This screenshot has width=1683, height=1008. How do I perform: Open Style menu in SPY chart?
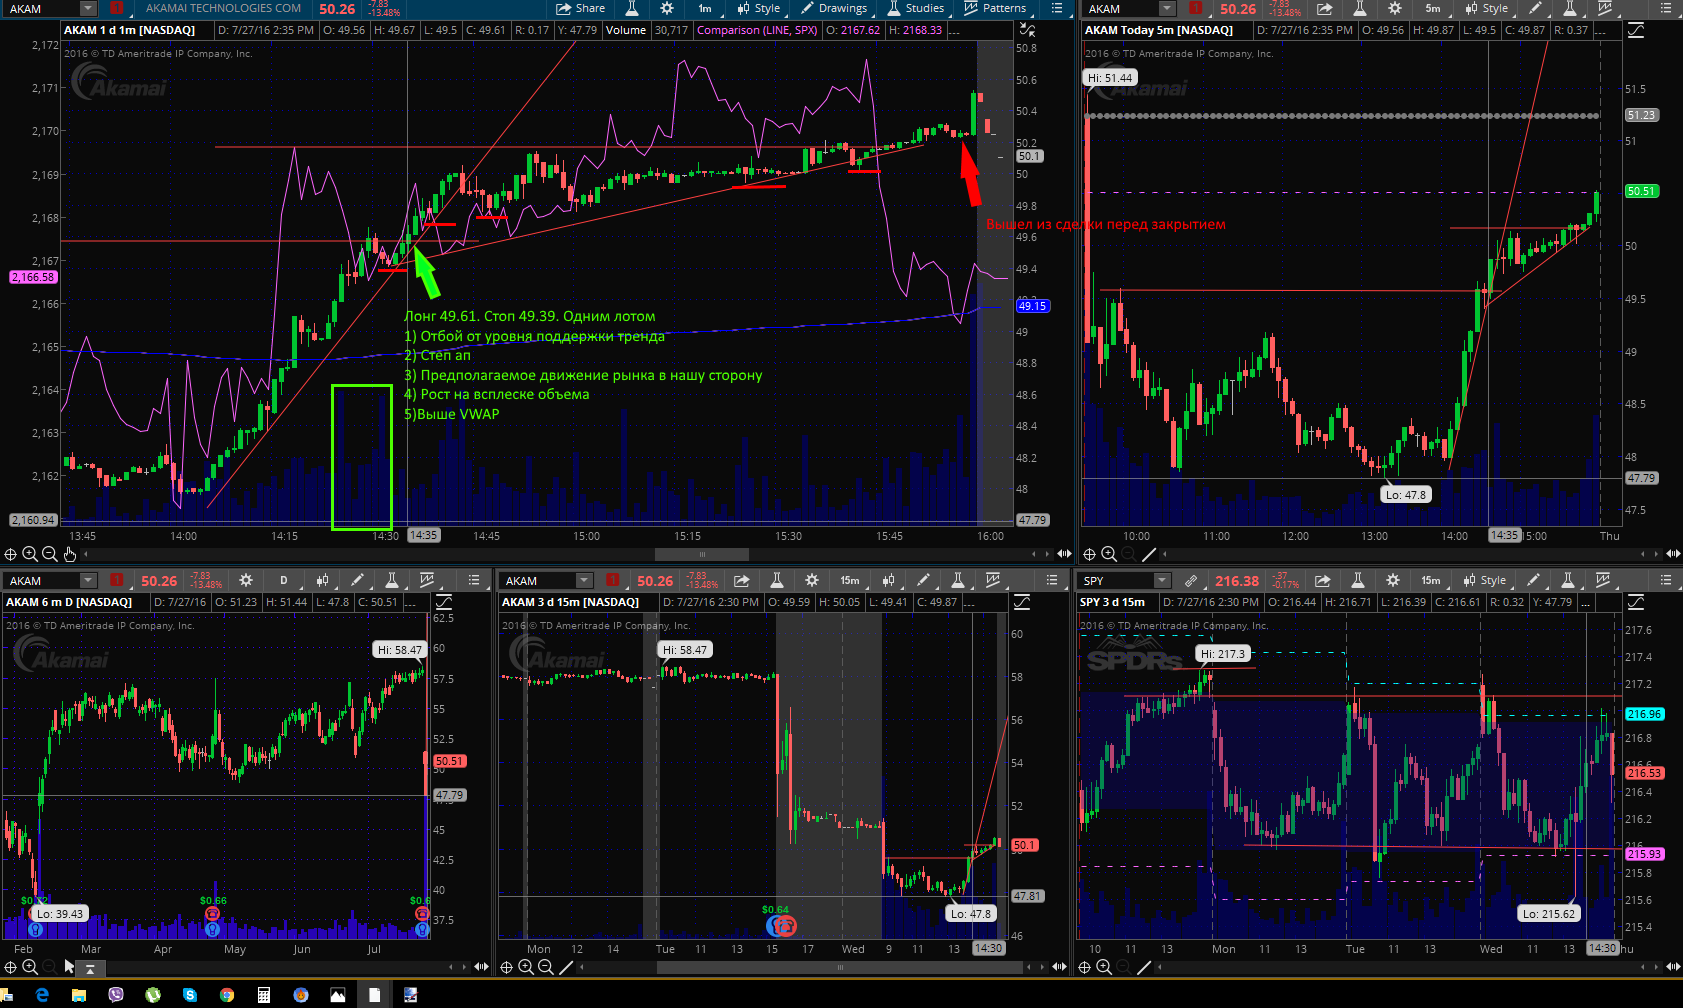[x=1485, y=580]
